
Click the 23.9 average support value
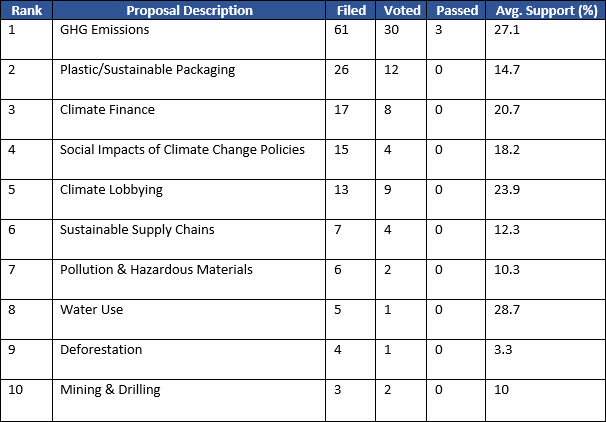pos(507,190)
